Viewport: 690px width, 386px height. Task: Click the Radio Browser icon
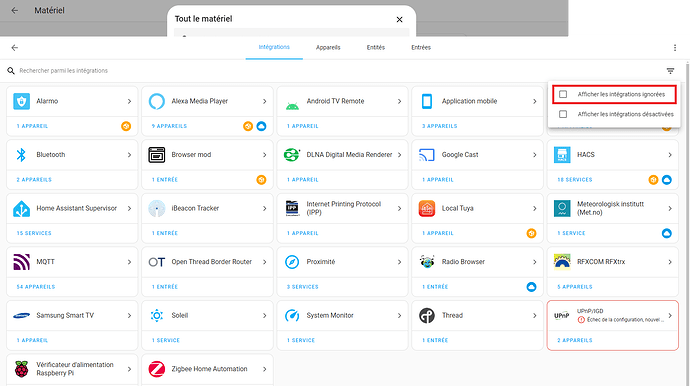[427, 261]
